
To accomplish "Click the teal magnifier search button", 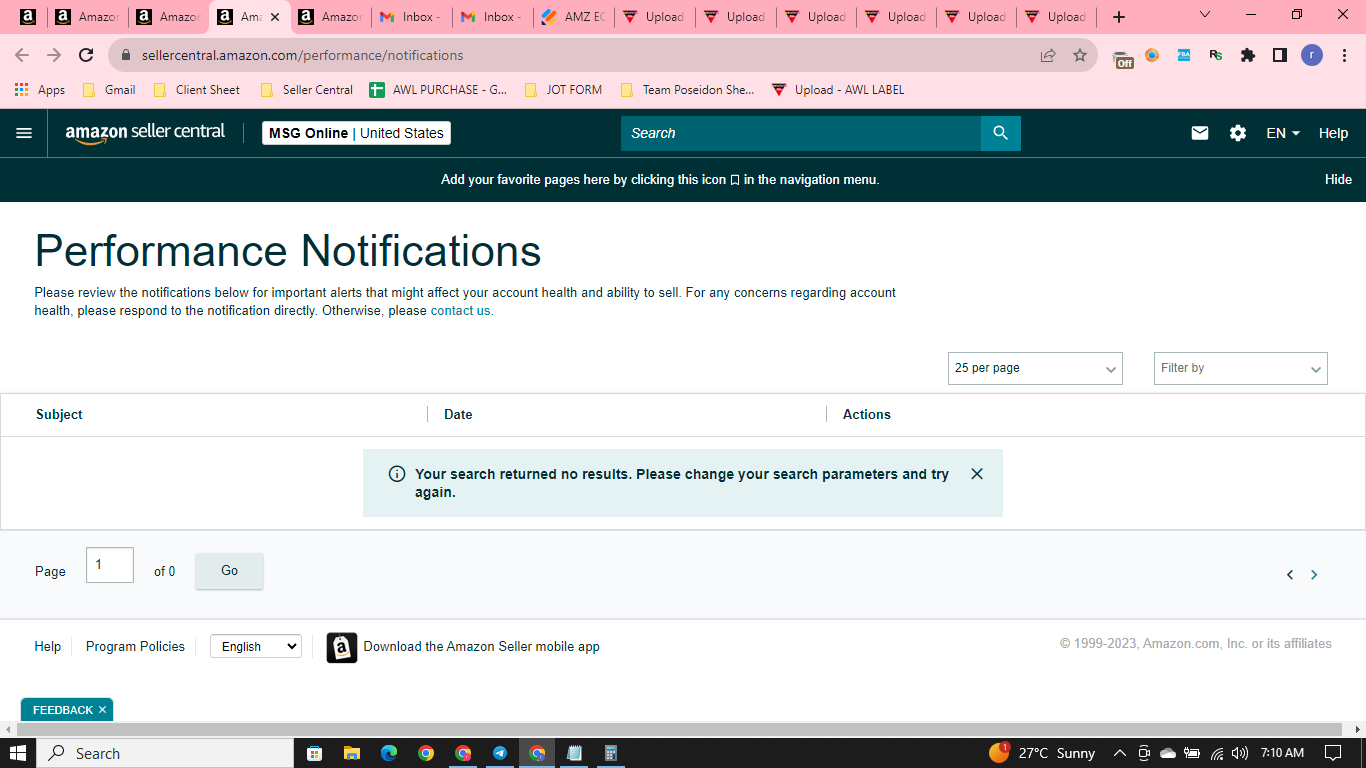I will pyautogui.click(x=1001, y=133).
